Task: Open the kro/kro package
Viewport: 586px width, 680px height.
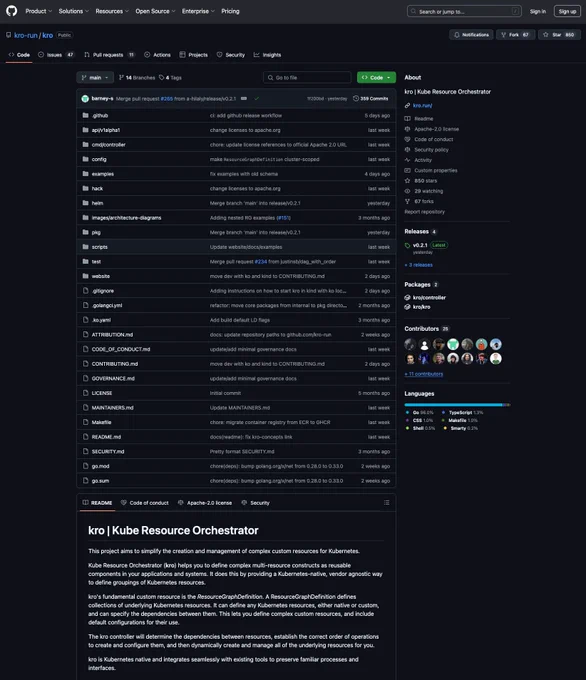Action: tap(421, 307)
